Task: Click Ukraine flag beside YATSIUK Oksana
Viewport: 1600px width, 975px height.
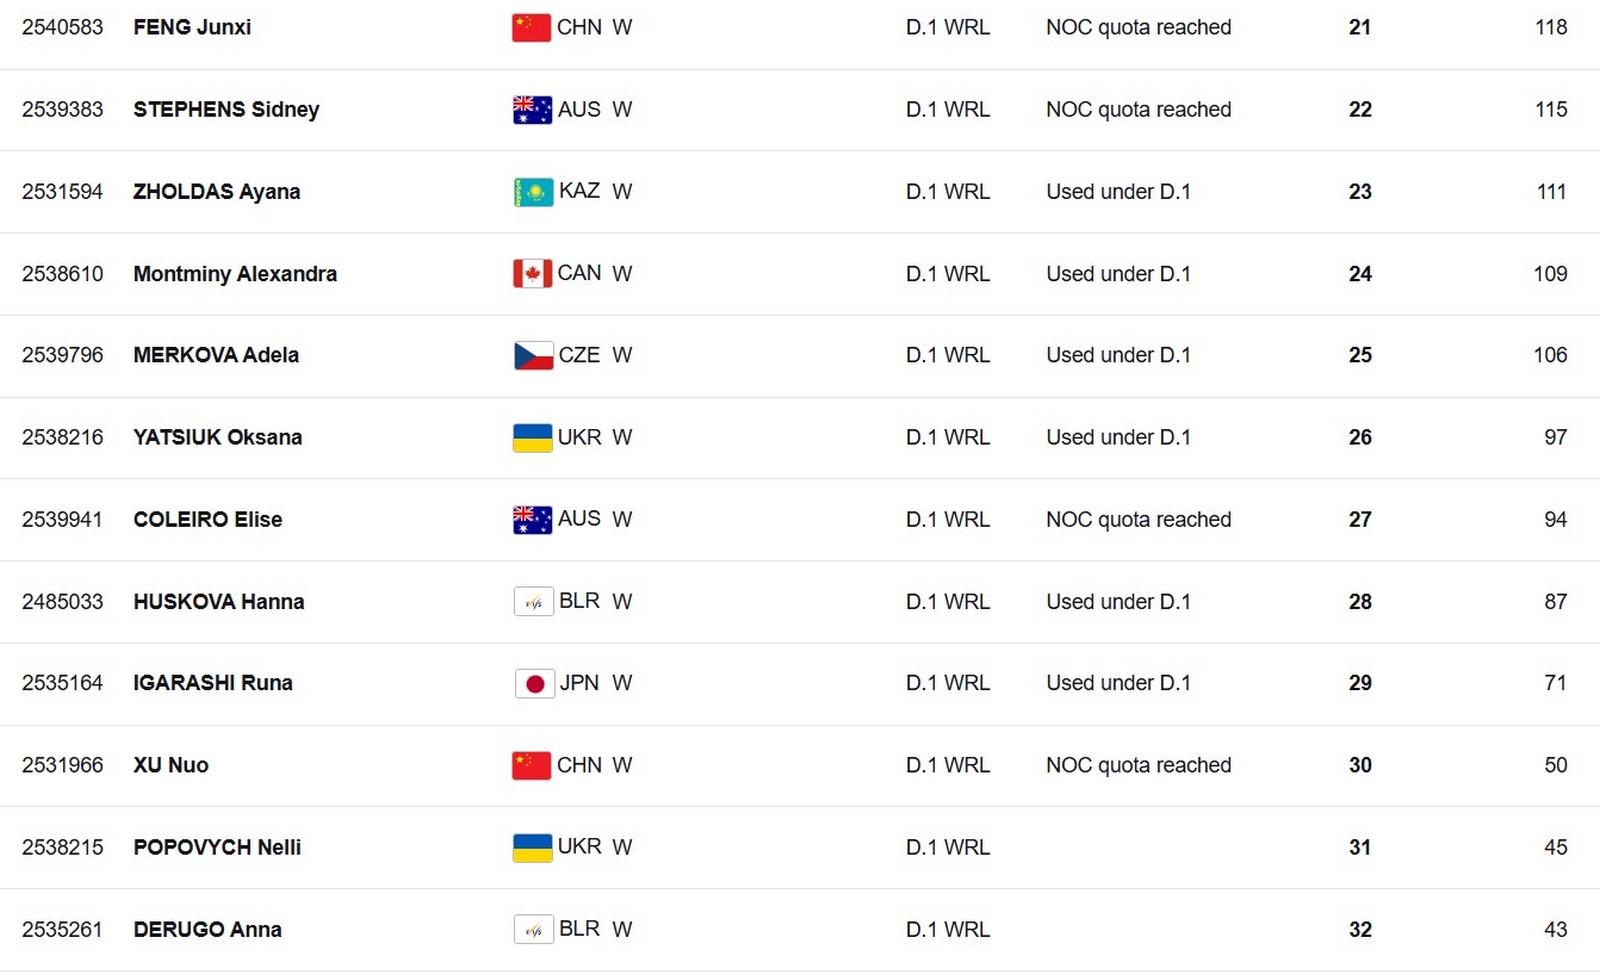Action: 532,437
